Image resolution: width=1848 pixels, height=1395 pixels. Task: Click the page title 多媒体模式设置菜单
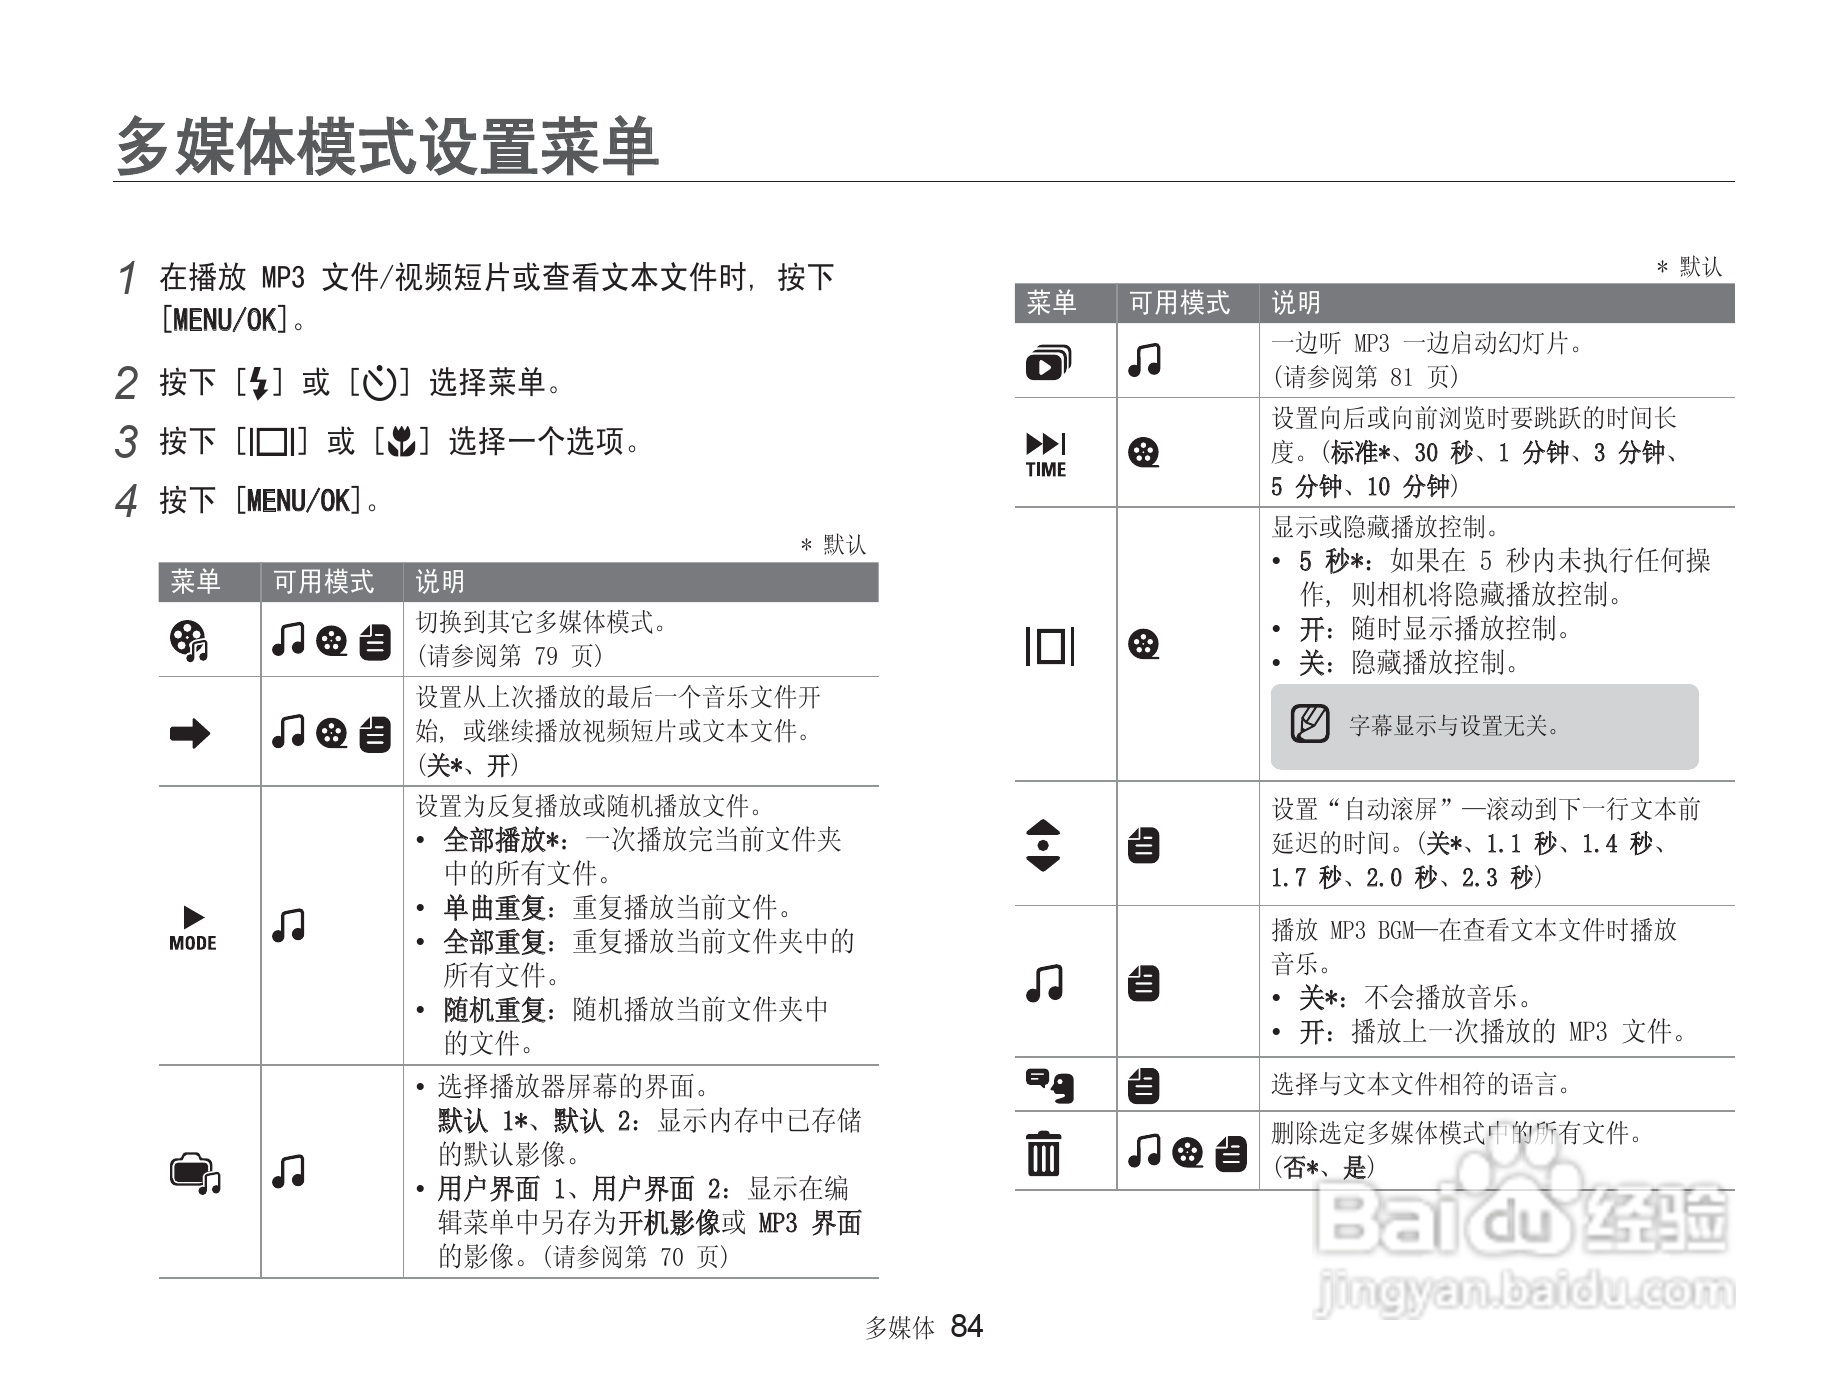[x=388, y=146]
